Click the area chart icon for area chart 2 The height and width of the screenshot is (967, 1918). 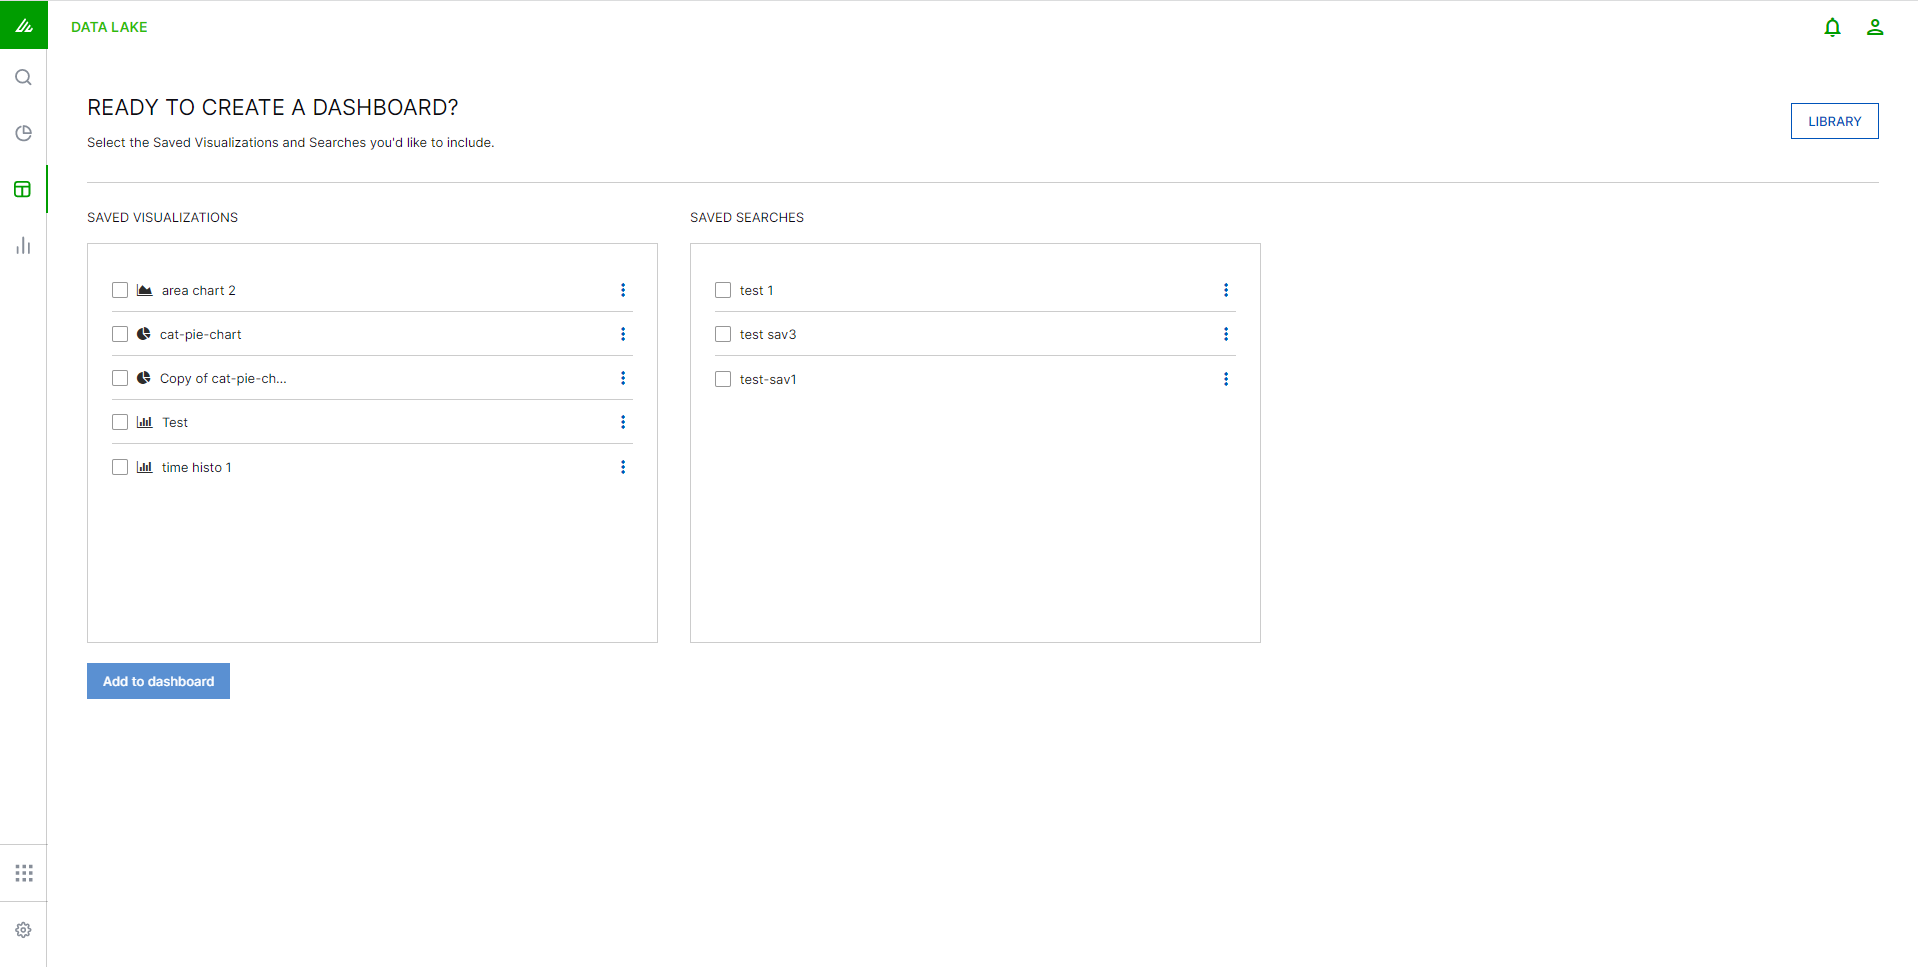tap(145, 290)
